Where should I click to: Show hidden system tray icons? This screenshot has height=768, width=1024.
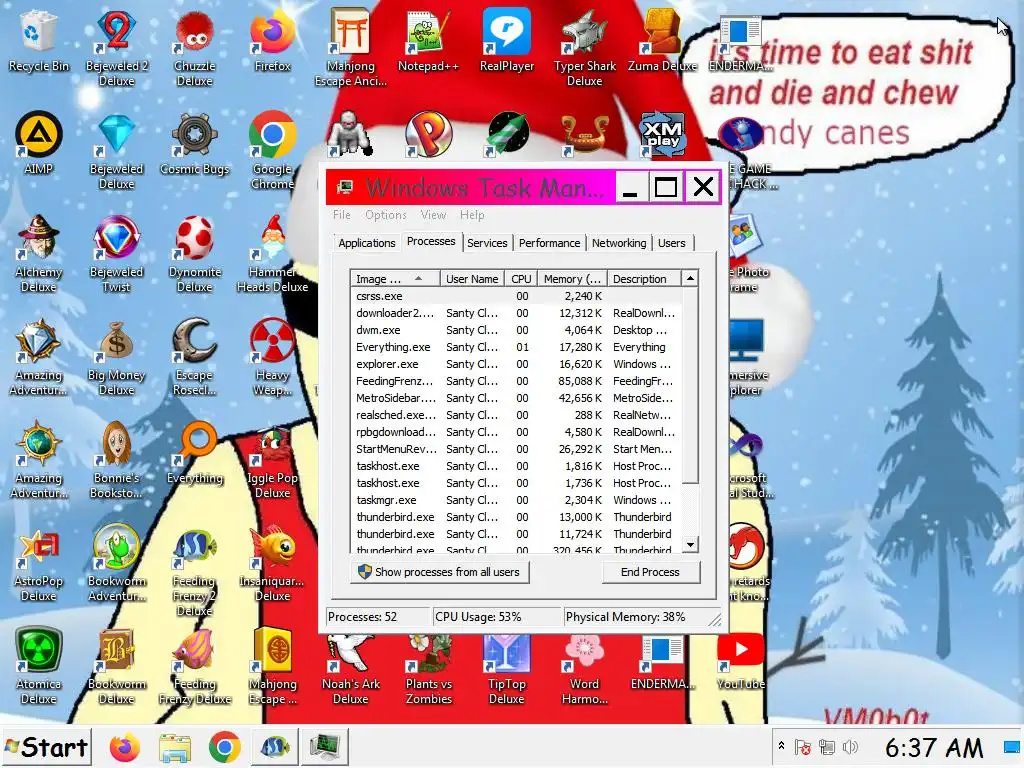[781, 746]
